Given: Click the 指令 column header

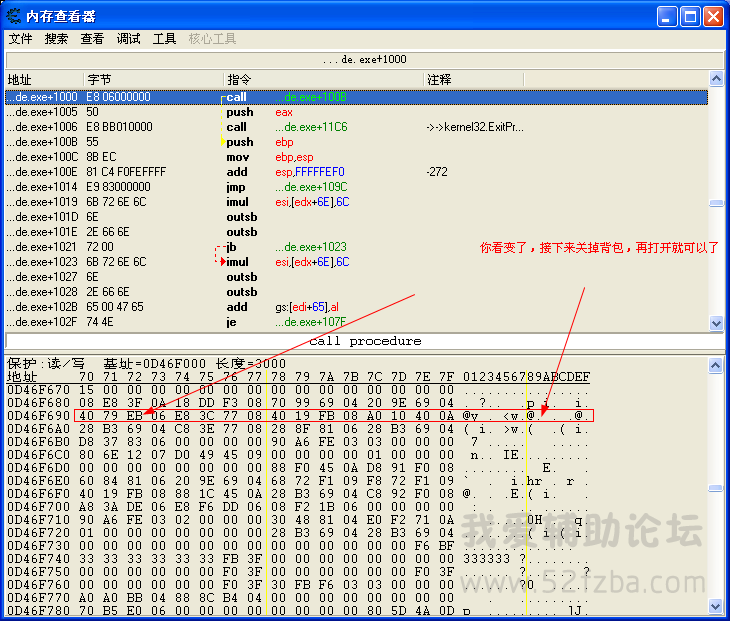Looking at the screenshot, I should click(x=324, y=80).
